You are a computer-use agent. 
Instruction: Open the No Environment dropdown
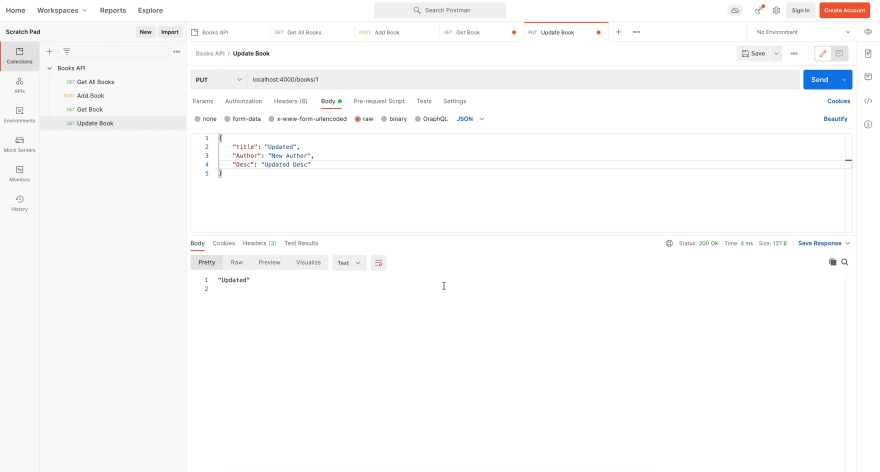pyautogui.click(x=803, y=32)
